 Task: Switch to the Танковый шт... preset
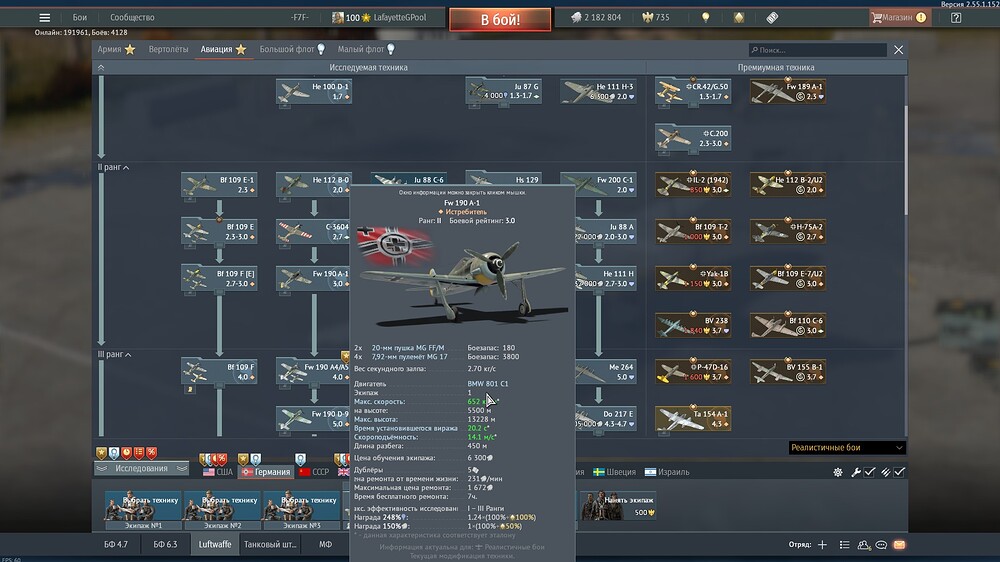tap(270, 545)
